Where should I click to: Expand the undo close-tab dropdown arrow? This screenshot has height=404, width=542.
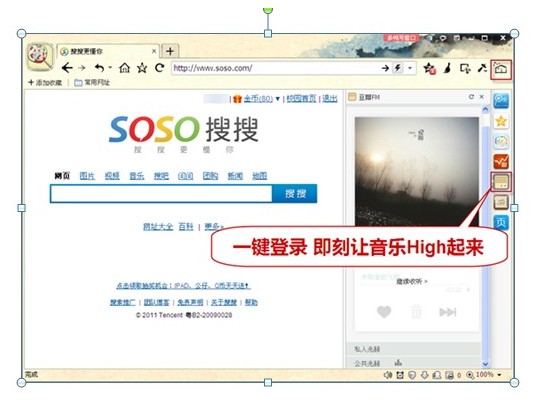click(x=110, y=67)
